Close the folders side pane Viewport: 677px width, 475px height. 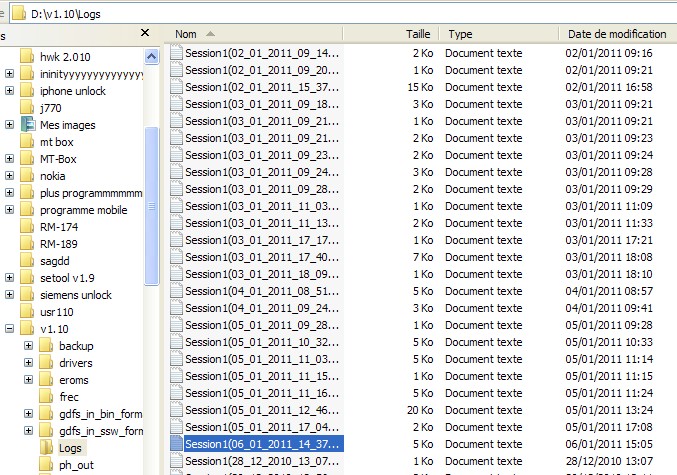[x=145, y=33]
